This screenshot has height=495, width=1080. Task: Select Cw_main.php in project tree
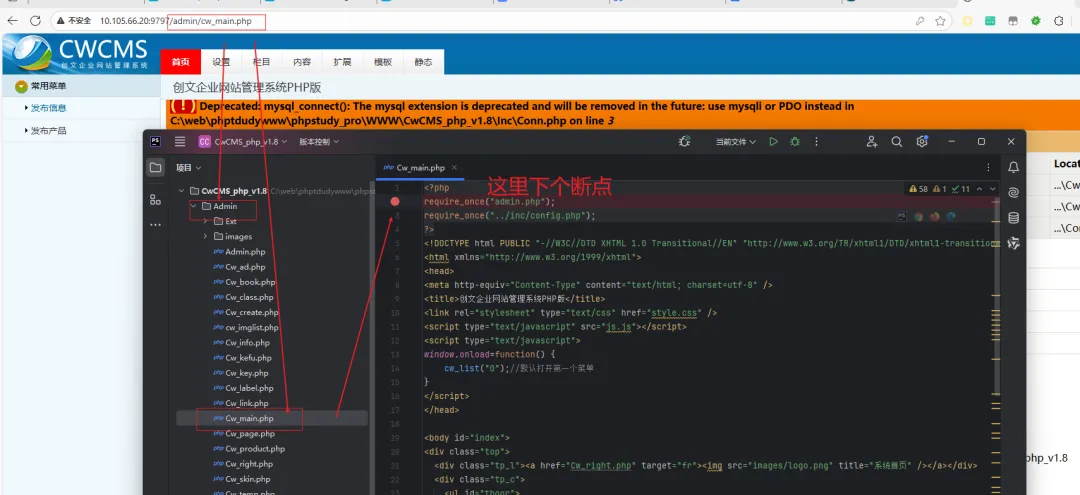pos(243,418)
